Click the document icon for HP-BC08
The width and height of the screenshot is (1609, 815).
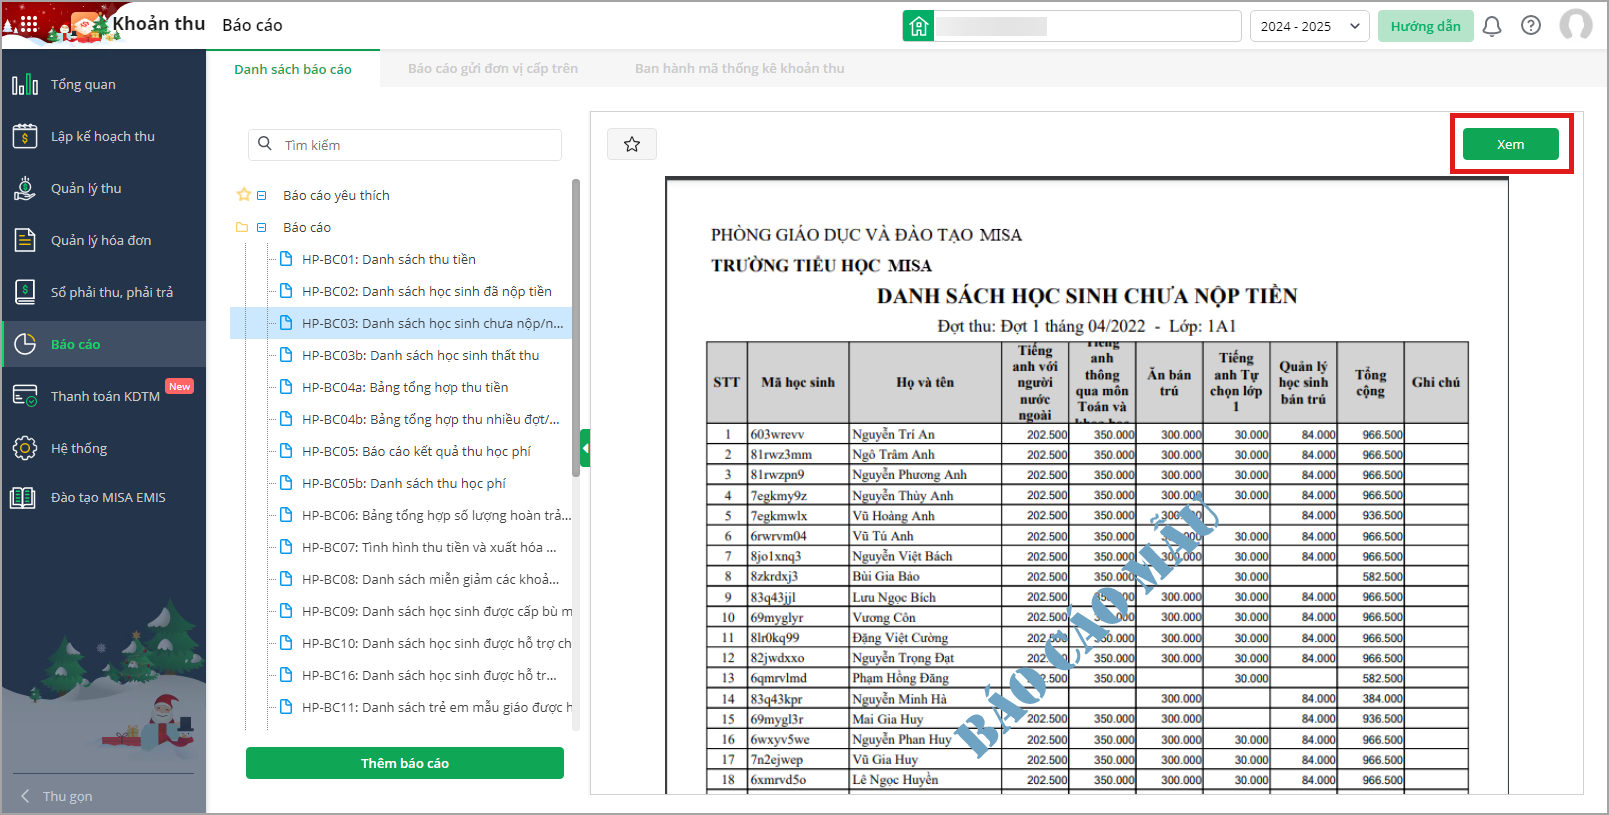point(286,579)
